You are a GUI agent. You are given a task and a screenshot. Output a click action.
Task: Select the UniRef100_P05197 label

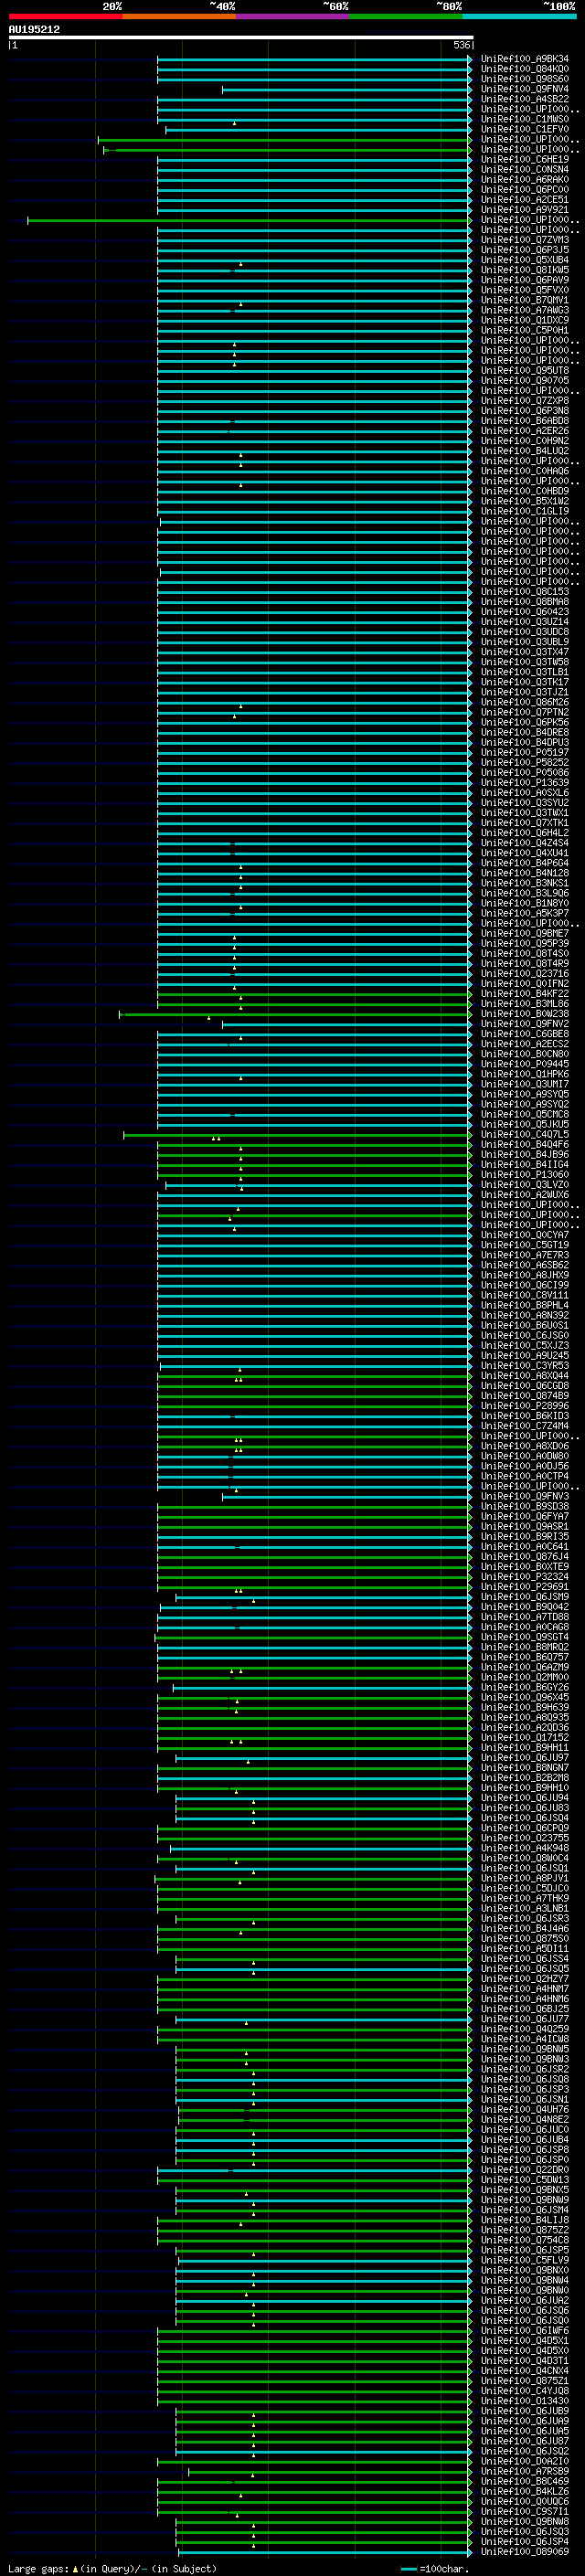coord(524,752)
